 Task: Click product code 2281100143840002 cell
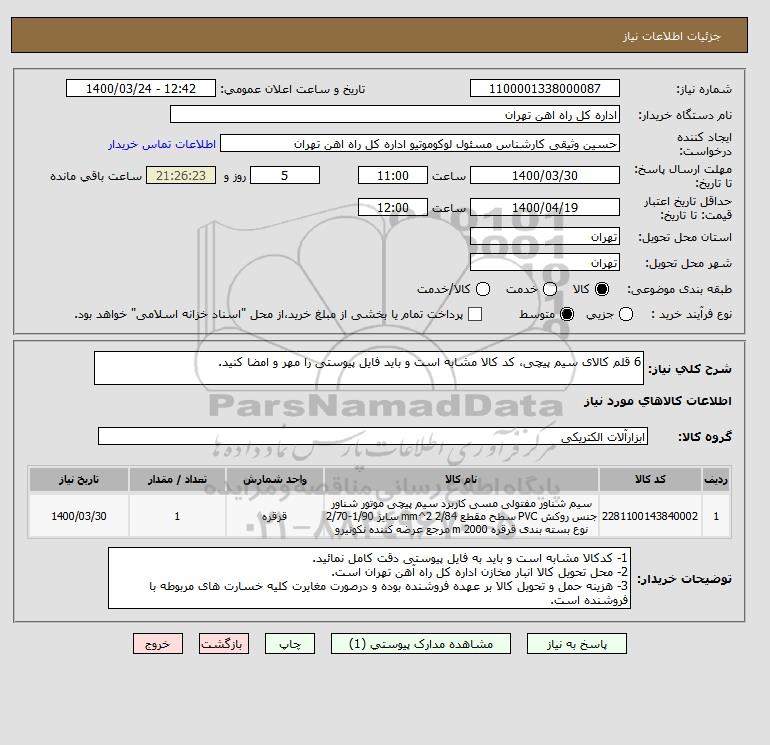coord(650,516)
